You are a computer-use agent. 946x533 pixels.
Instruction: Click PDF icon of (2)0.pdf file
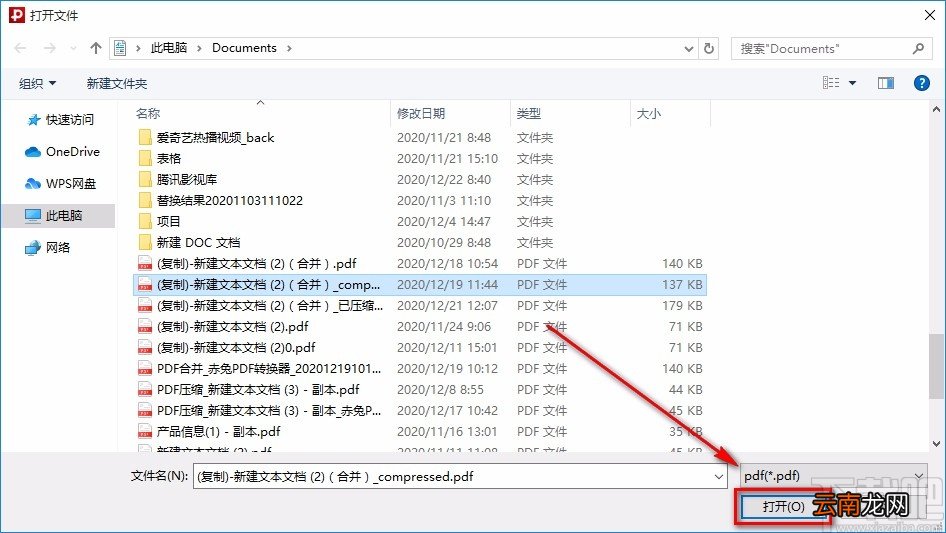pos(145,348)
